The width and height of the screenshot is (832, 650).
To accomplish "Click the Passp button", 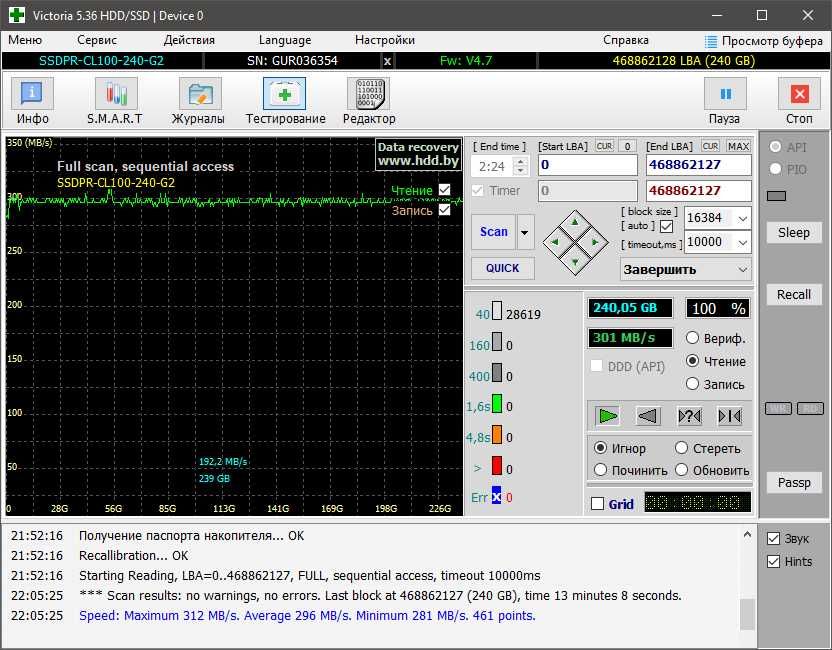I will [794, 482].
